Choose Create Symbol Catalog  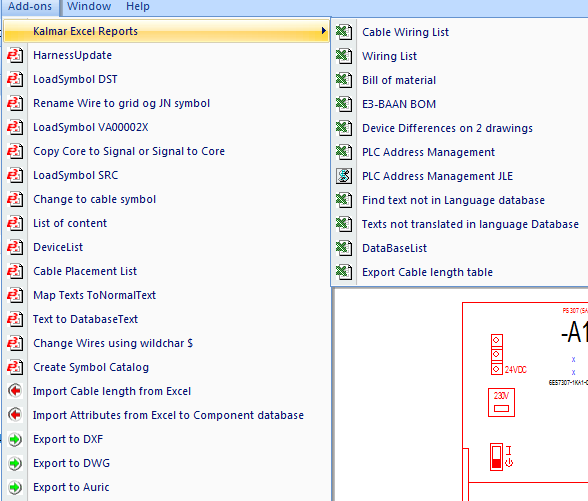tap(166, 368)
